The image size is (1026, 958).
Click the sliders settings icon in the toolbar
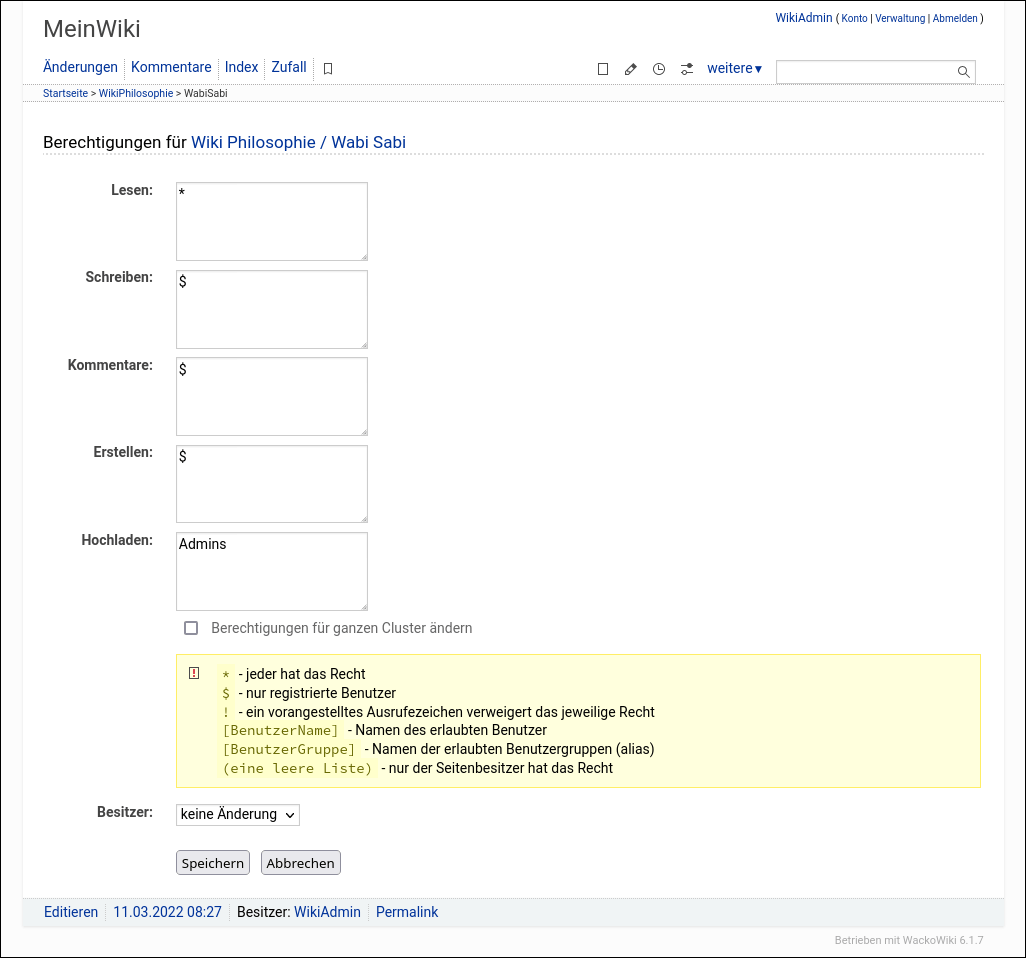click(x=687, y=69)
